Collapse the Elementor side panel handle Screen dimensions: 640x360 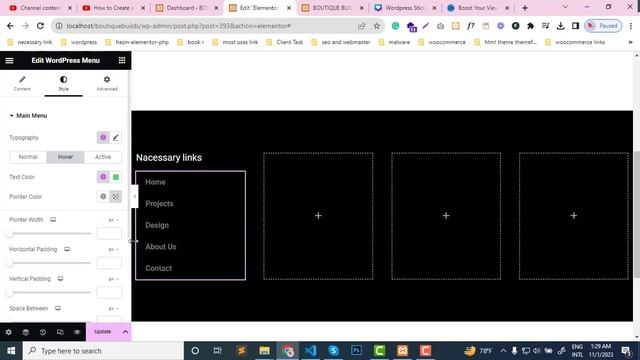pyautogui.click(x=134, y=196)
